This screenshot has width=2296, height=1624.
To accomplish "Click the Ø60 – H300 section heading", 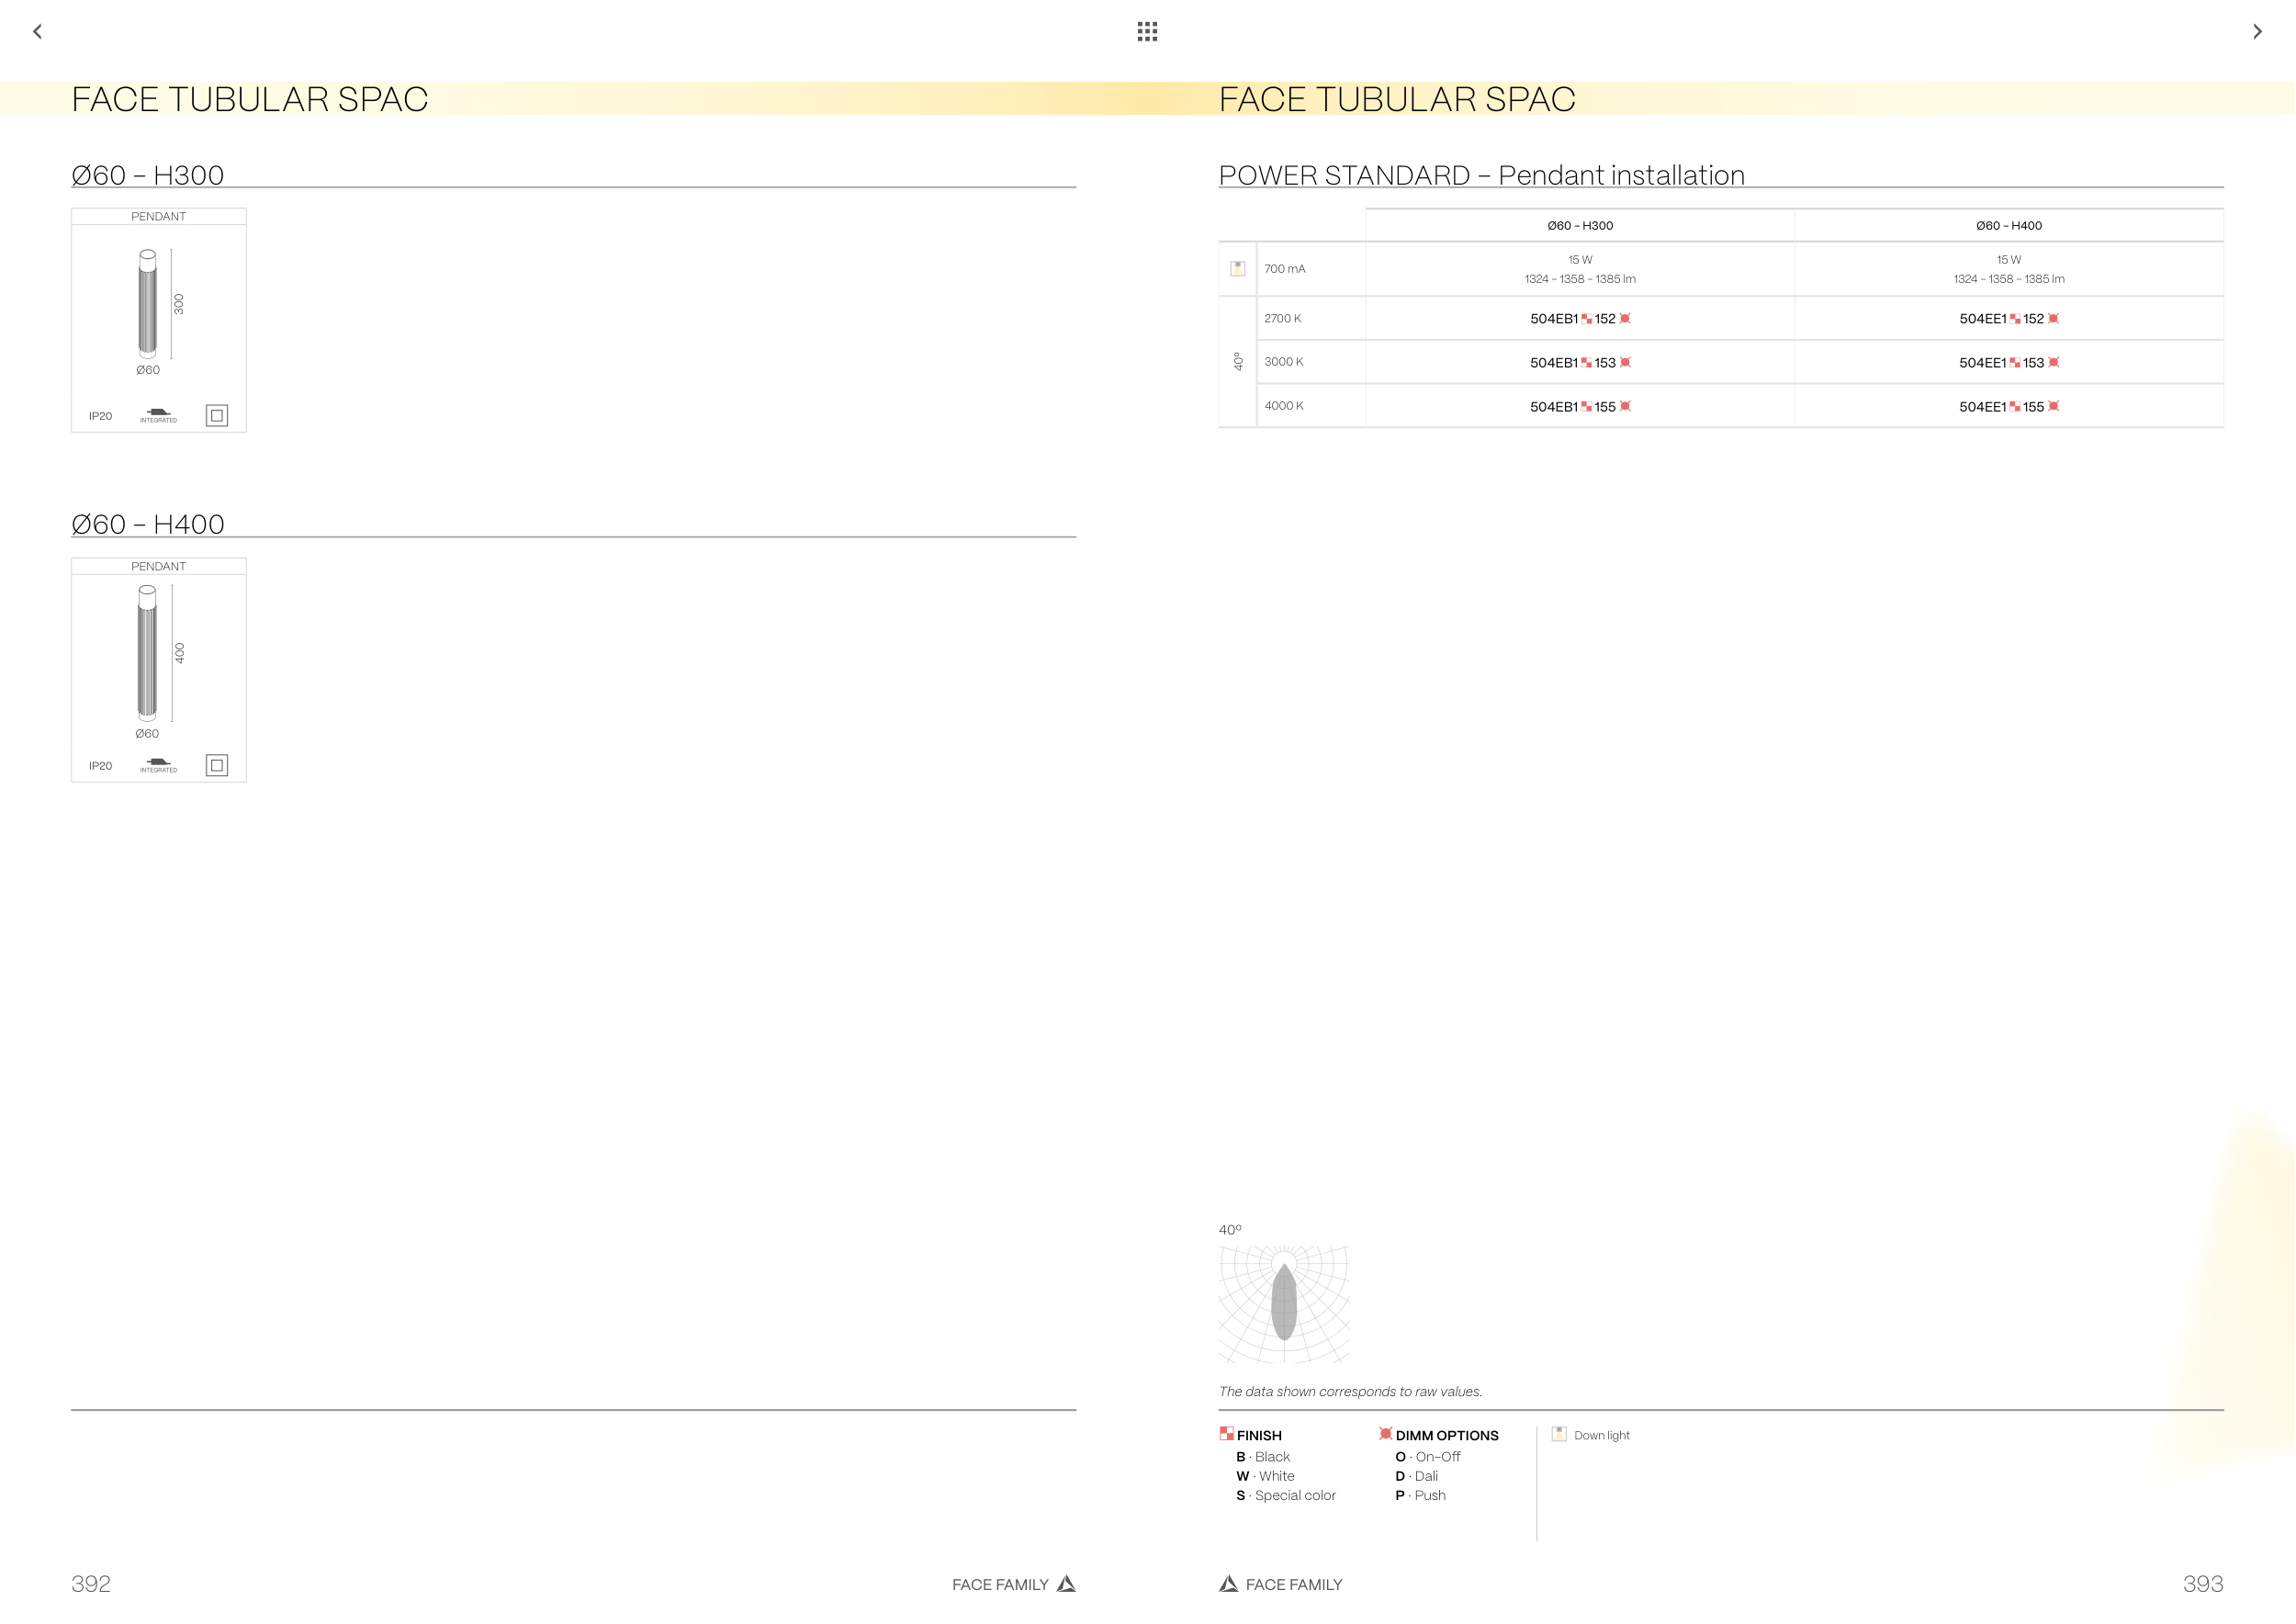I will (x=148, y=175).
